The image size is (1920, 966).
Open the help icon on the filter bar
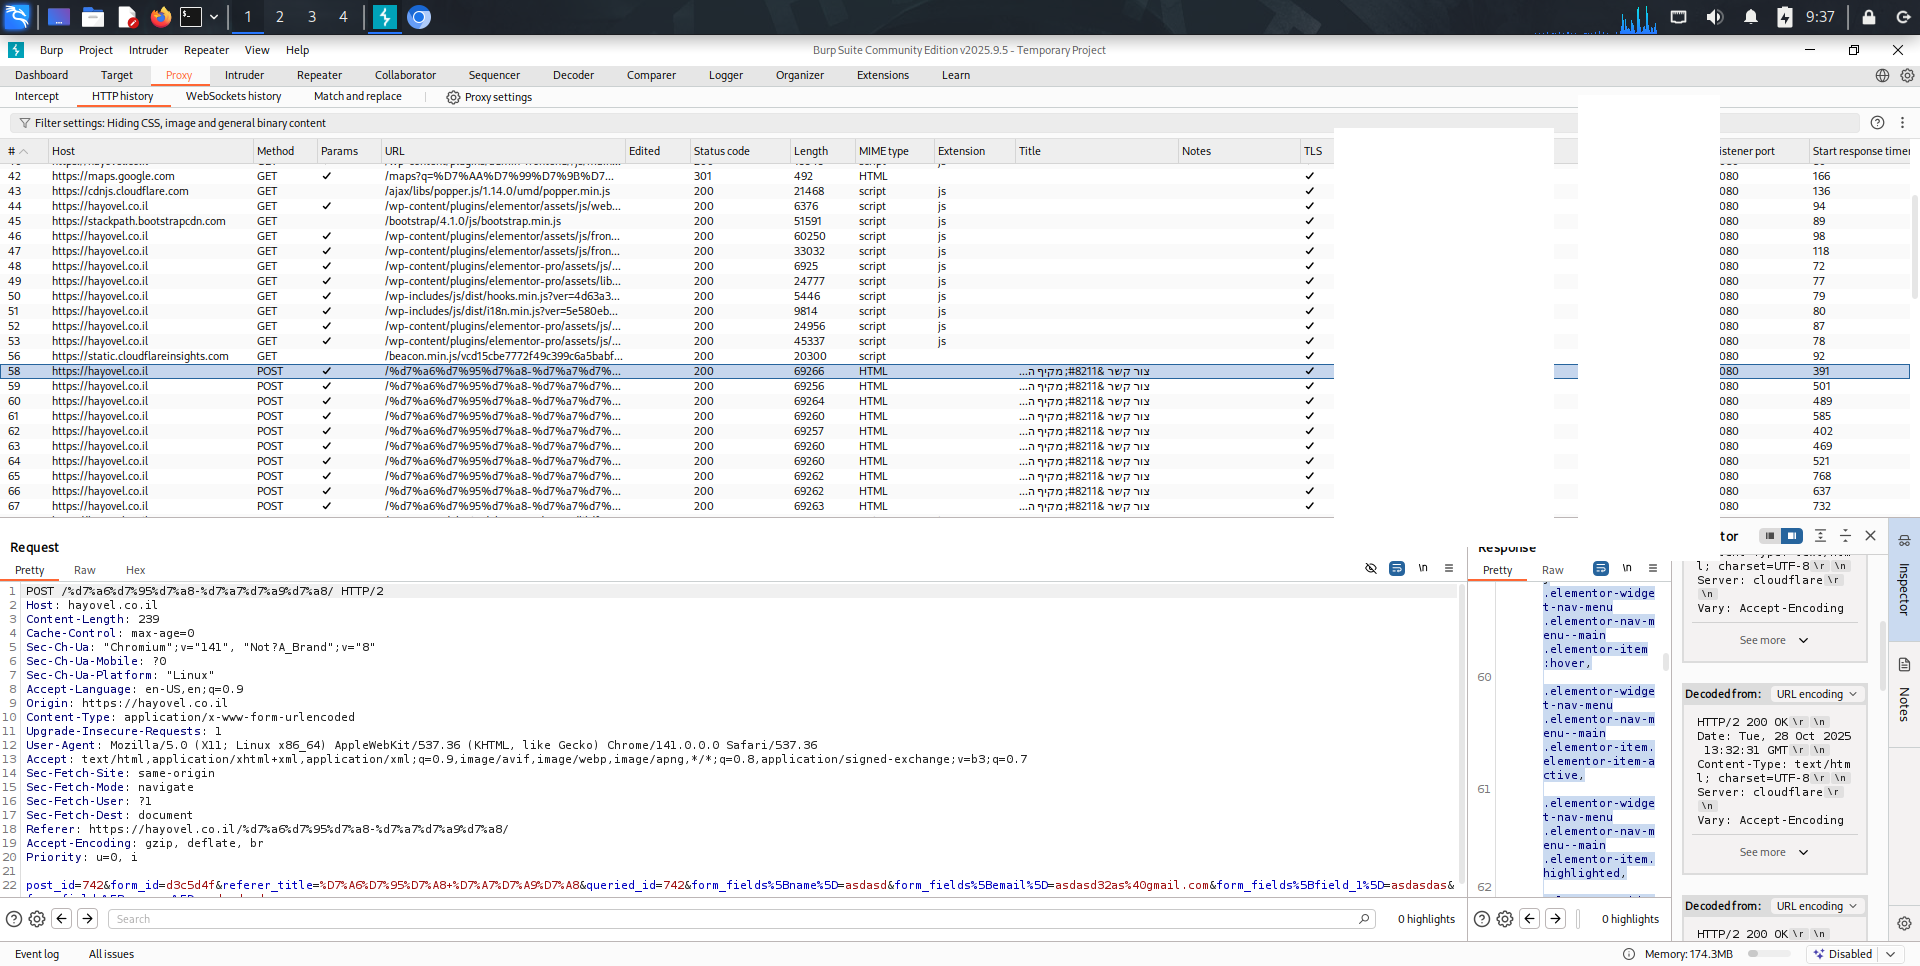tap(1877, 123)
